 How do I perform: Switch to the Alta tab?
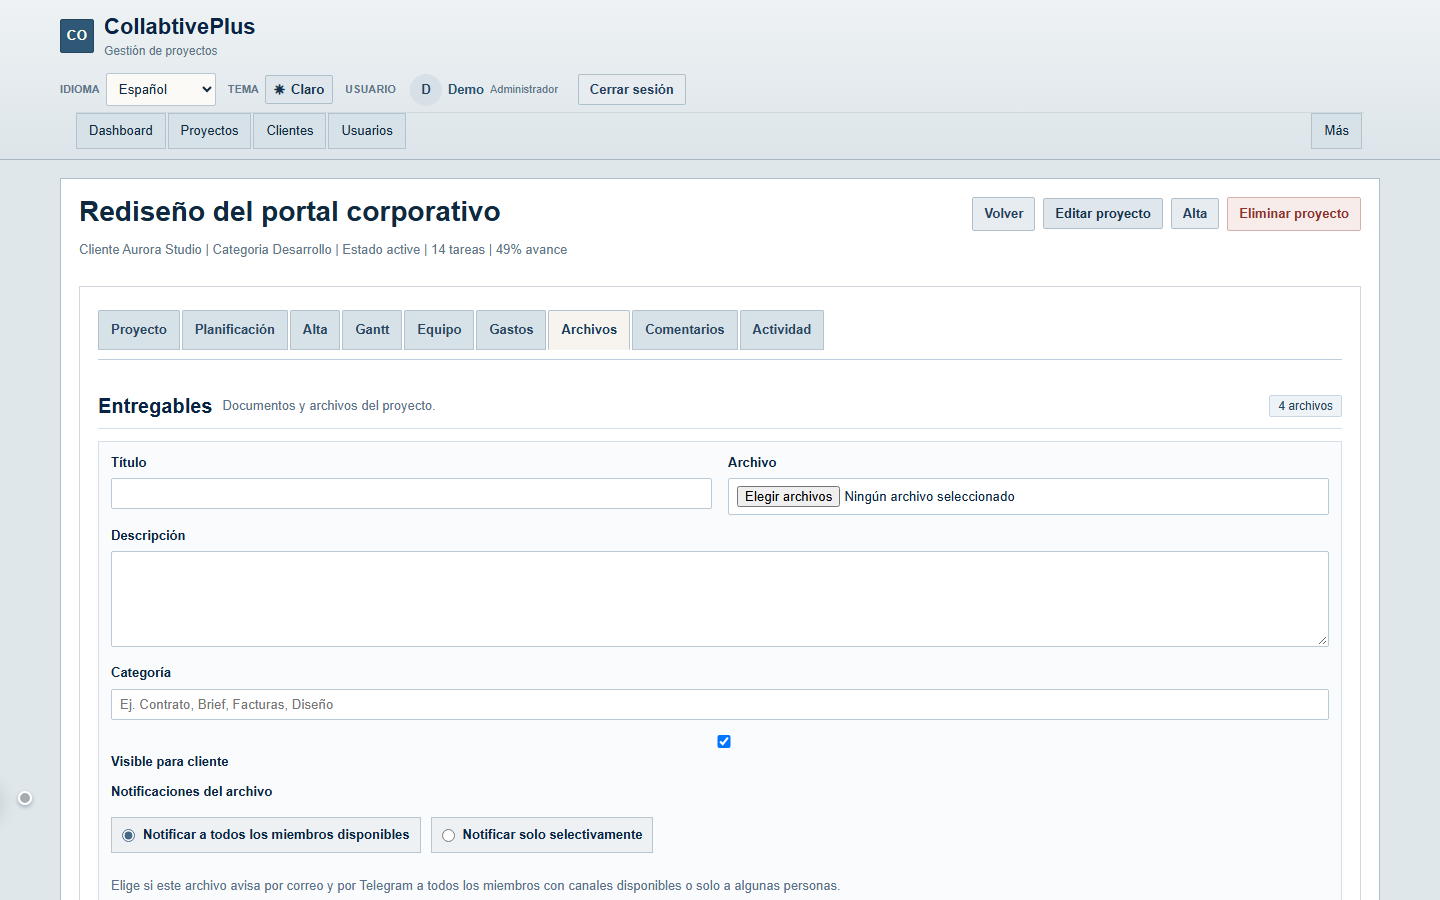315,330
